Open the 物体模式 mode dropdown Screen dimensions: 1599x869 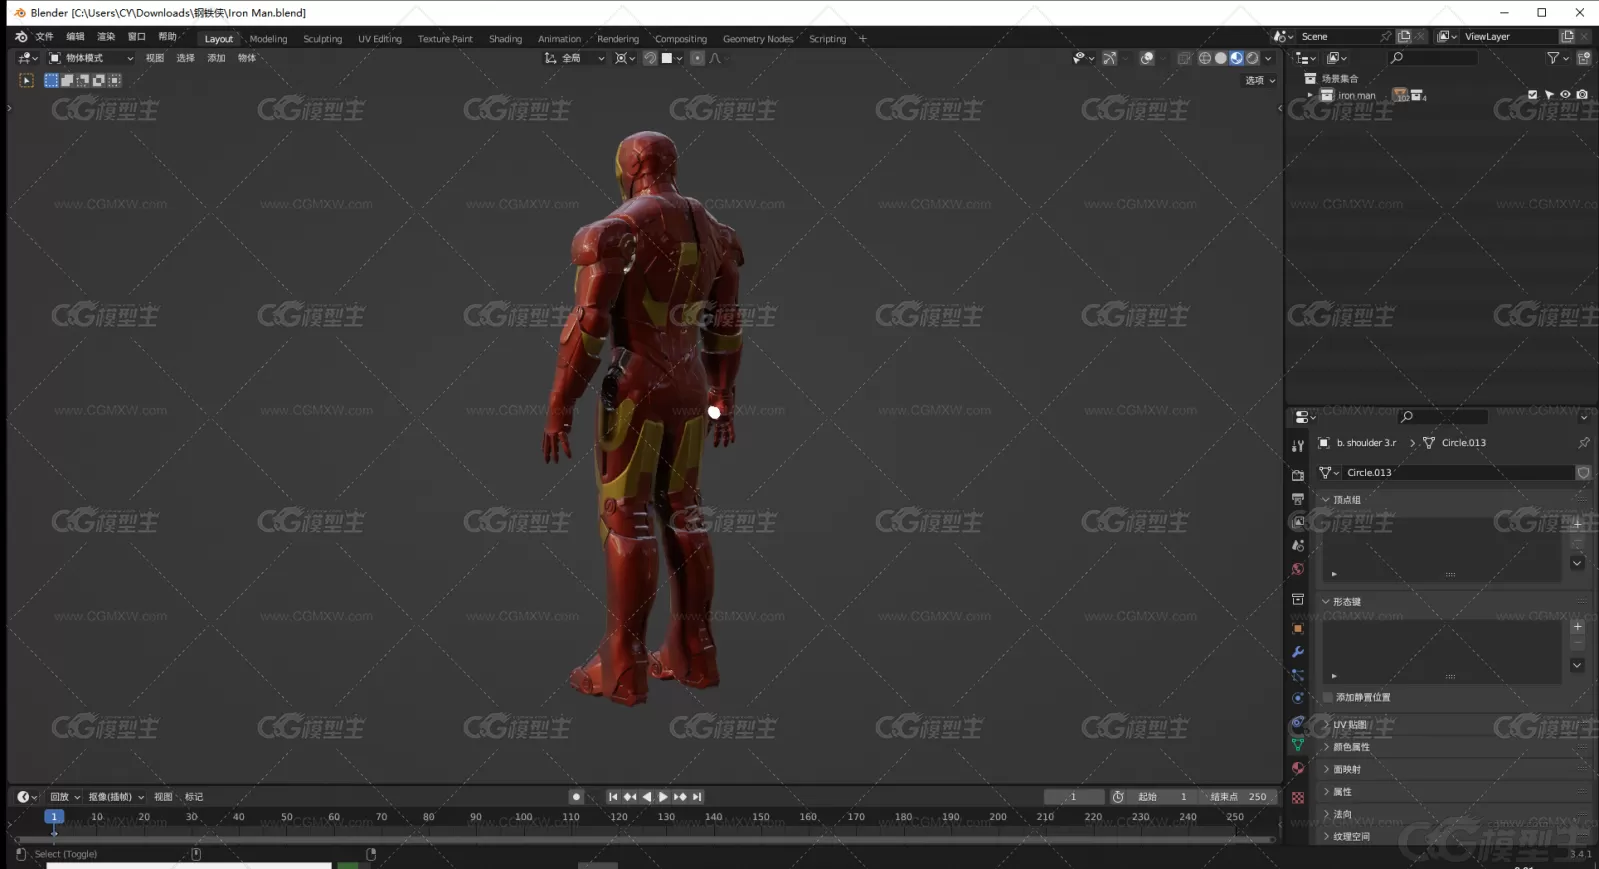coord(91,58)
